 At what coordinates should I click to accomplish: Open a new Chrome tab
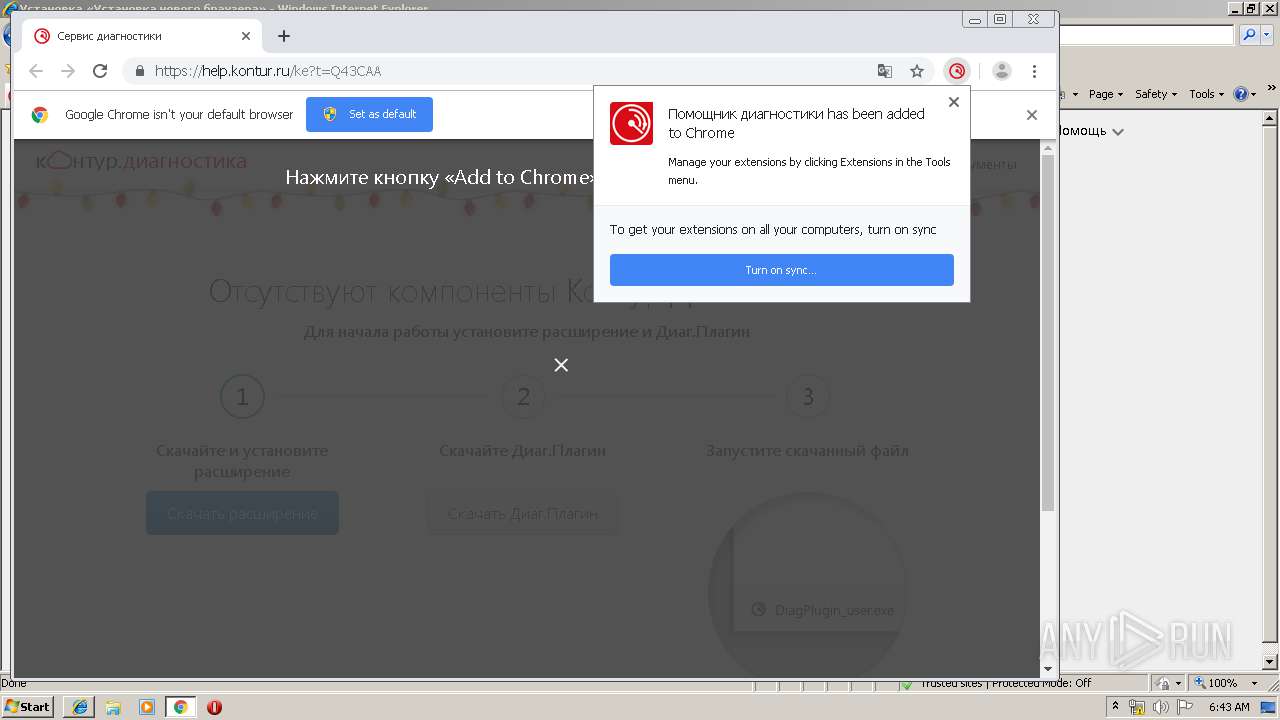284,36
